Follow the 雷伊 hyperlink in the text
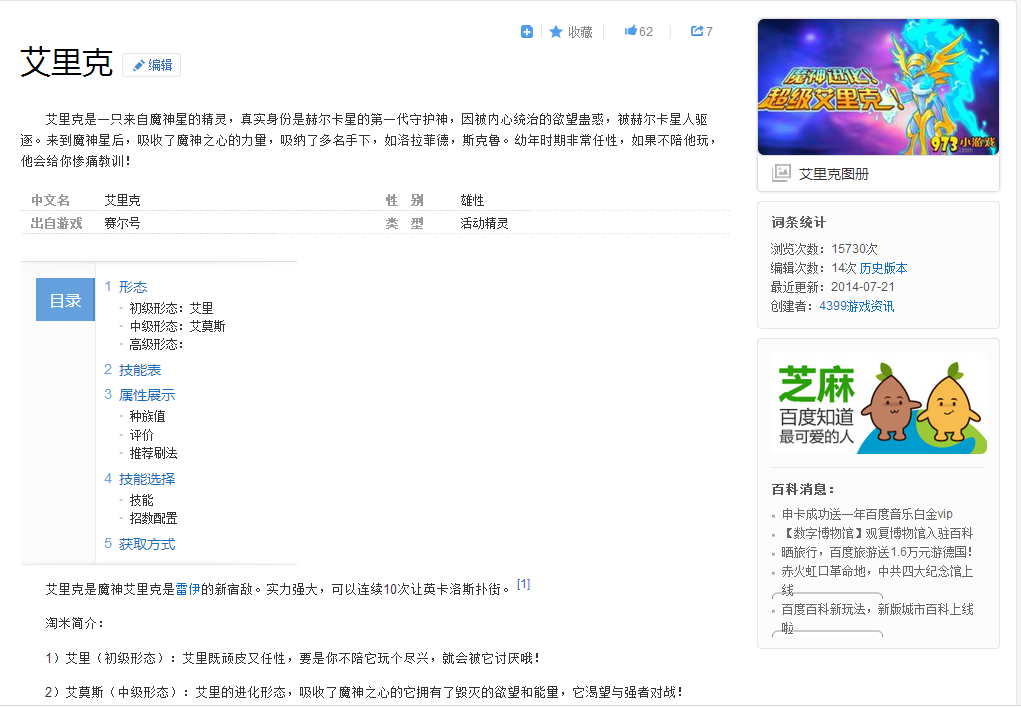 [x=188, y=589]
